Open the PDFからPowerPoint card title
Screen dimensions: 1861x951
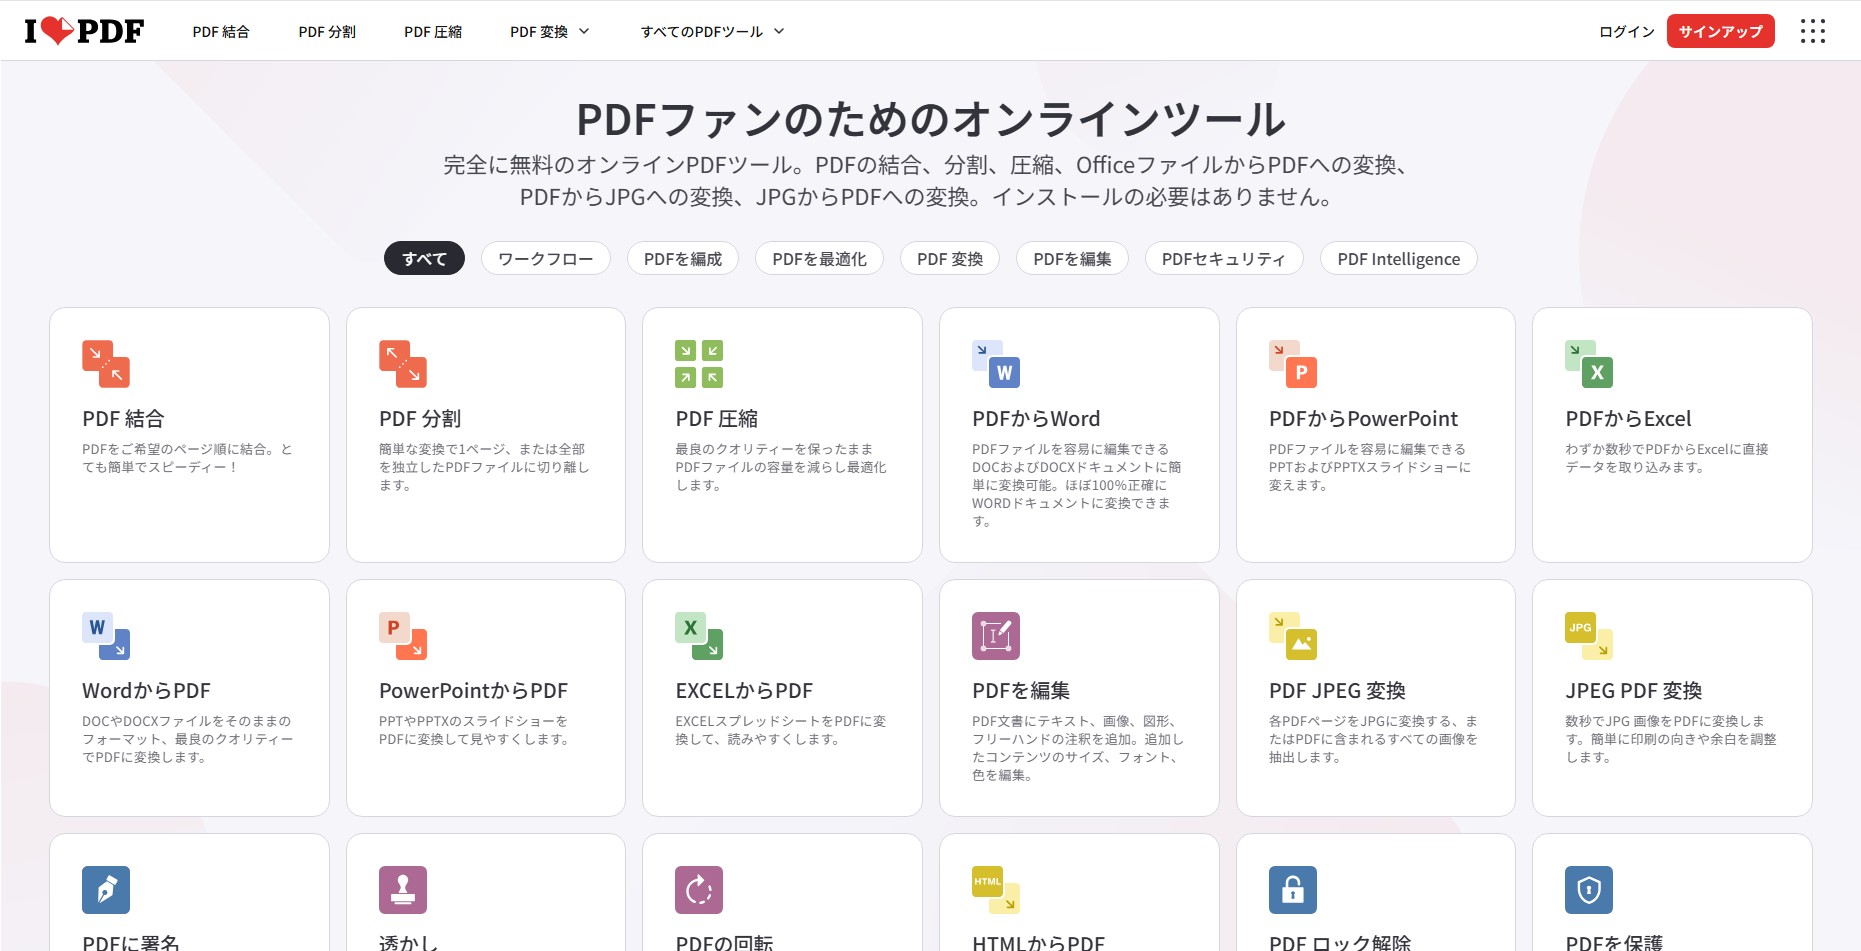[x=1363, y=419]
